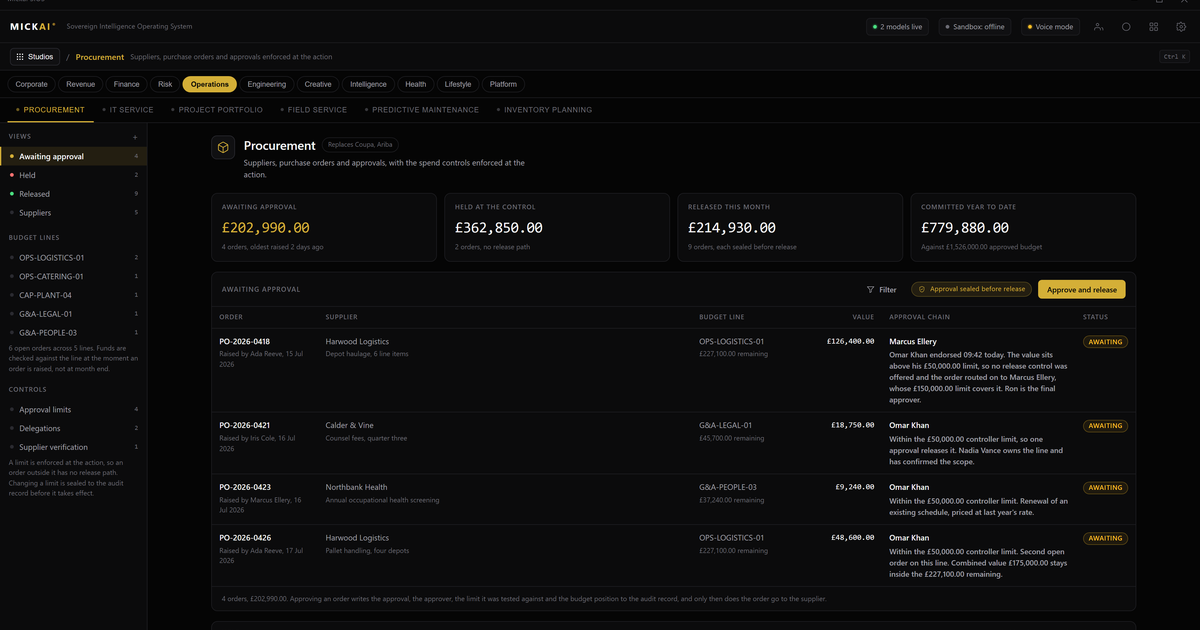
Task: Select budget line OPS-CATERING-01
Action: (73, 276)
